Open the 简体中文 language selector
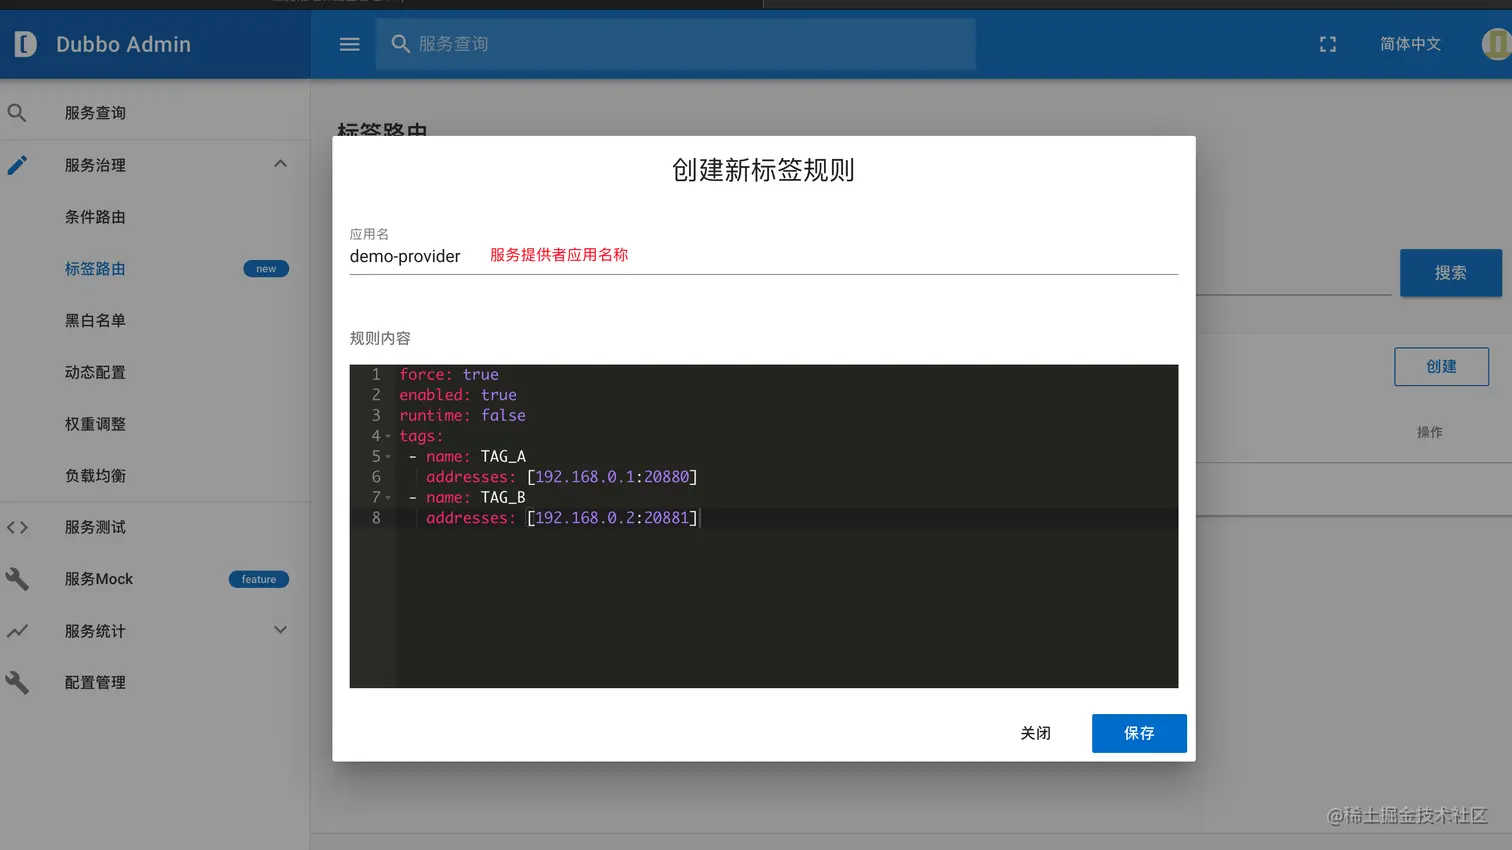 1410,44
